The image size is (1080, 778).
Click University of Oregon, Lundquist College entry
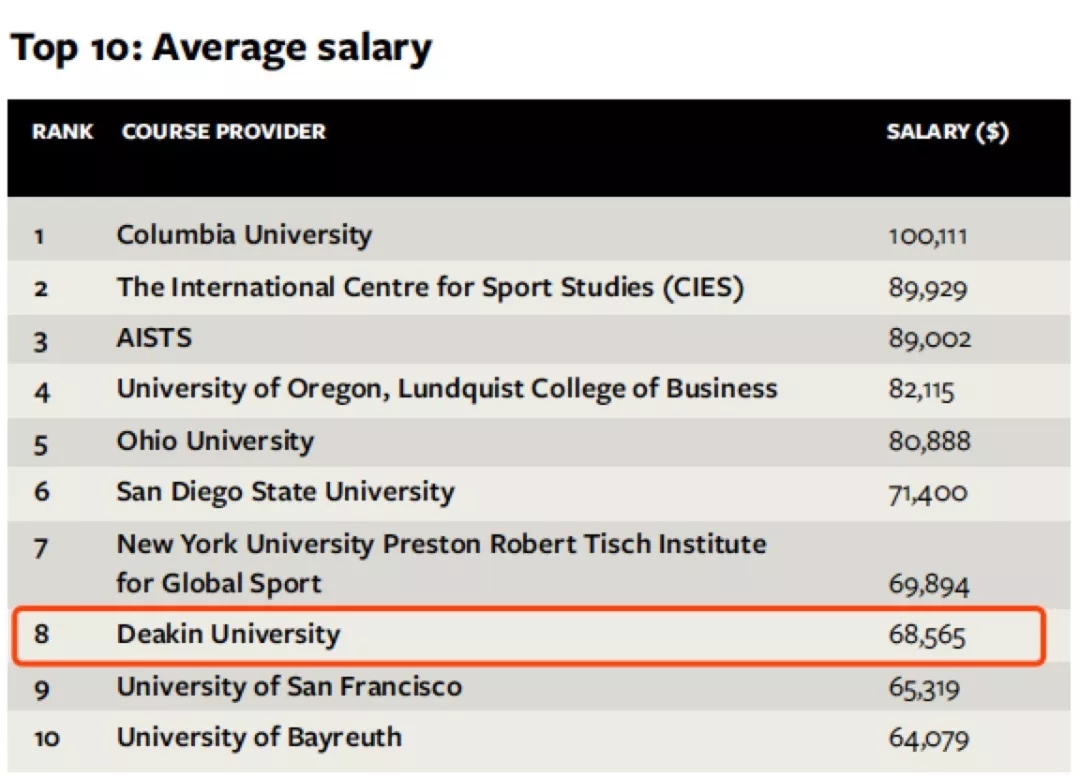click(446, 389)
